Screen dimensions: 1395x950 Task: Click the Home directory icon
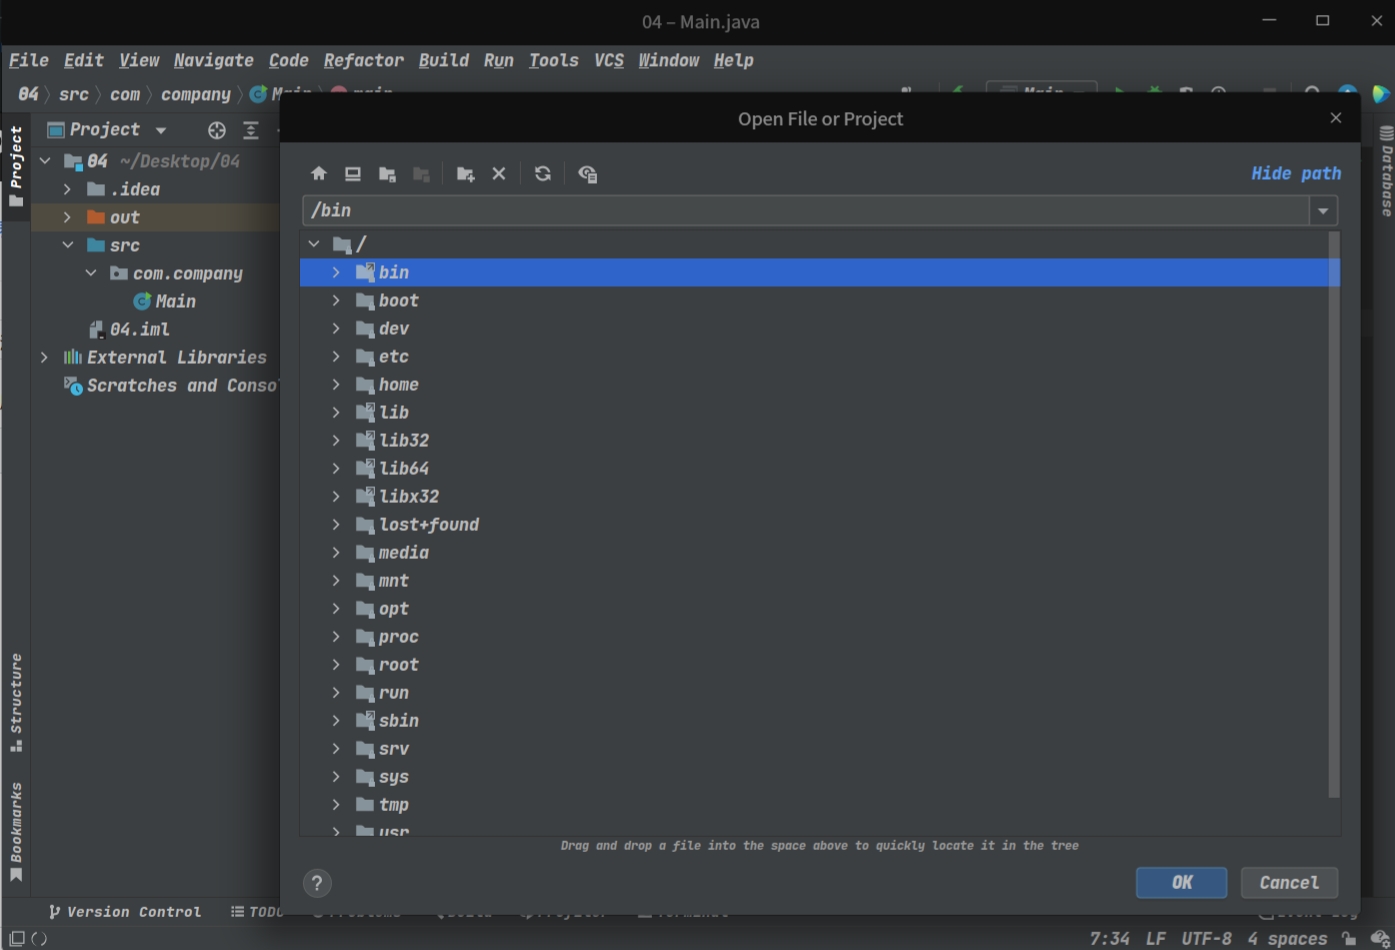[318, 174]
